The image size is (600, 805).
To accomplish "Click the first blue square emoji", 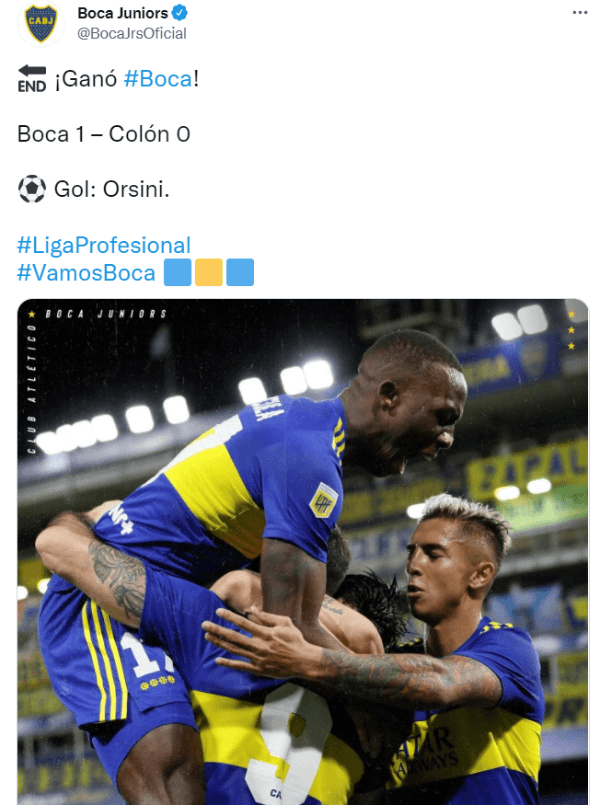I will (178, 272).
